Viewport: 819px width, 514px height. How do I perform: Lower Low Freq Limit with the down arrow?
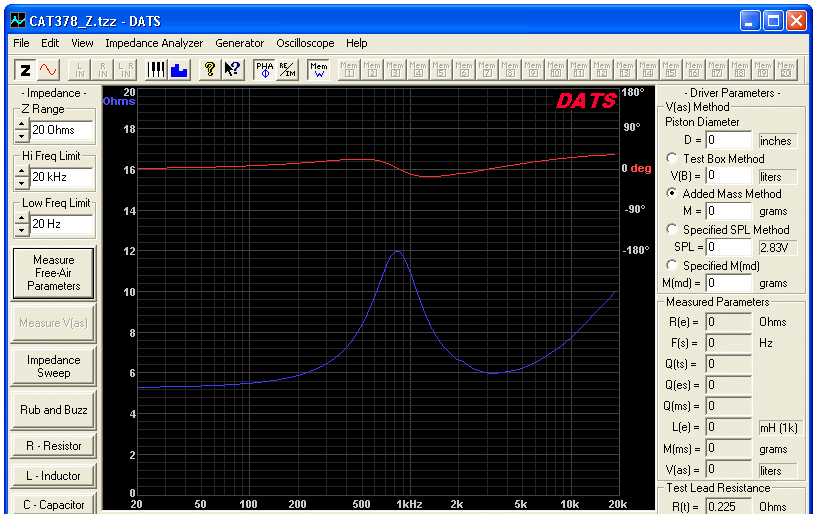(21, 230)
